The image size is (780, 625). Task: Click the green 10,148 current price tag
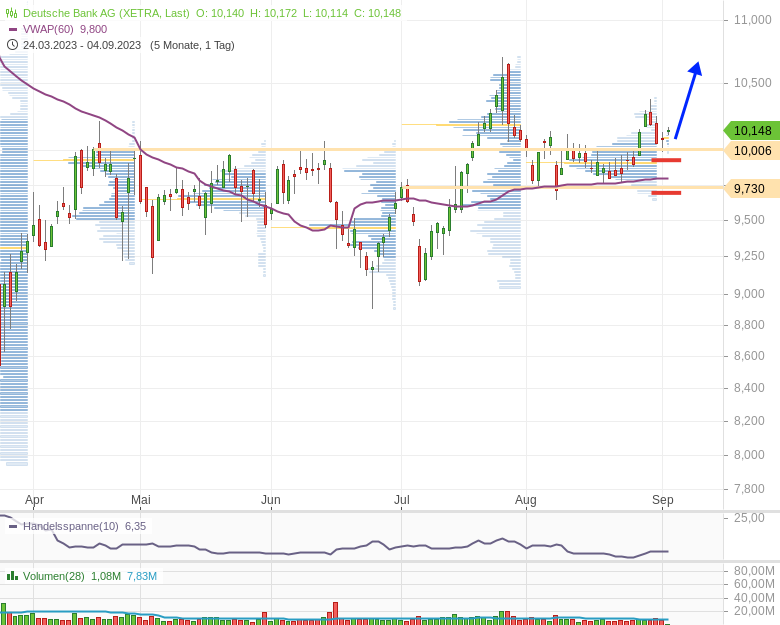point(752,131)
